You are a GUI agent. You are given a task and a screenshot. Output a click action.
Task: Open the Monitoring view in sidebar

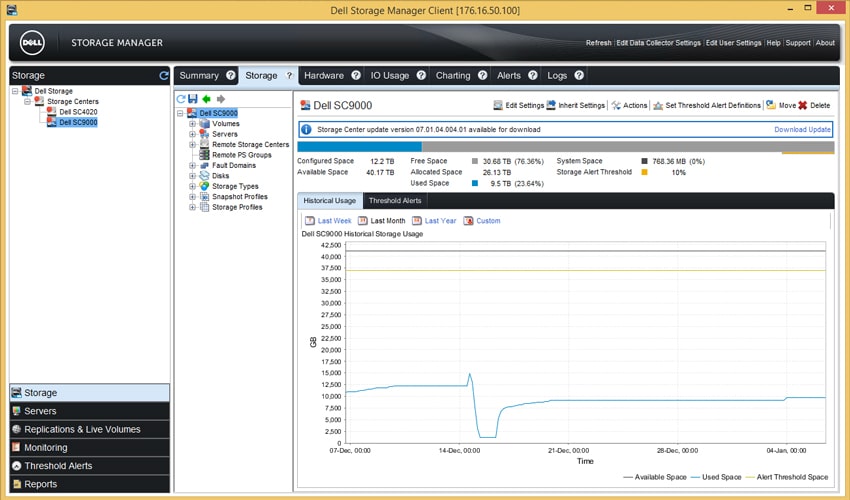pyautogui.click(x=89, y=447)
